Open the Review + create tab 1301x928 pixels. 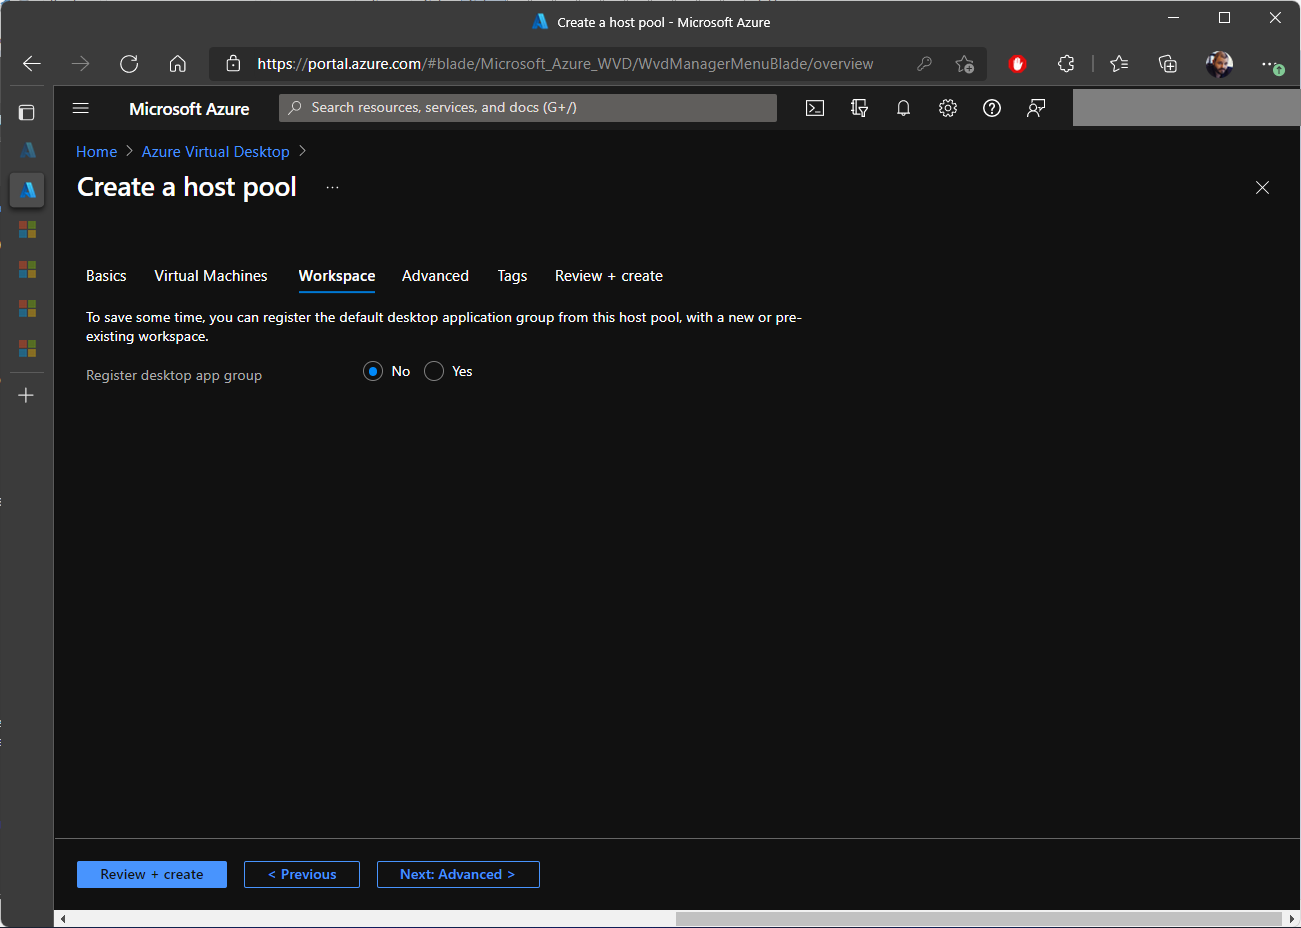coord(609,276)
